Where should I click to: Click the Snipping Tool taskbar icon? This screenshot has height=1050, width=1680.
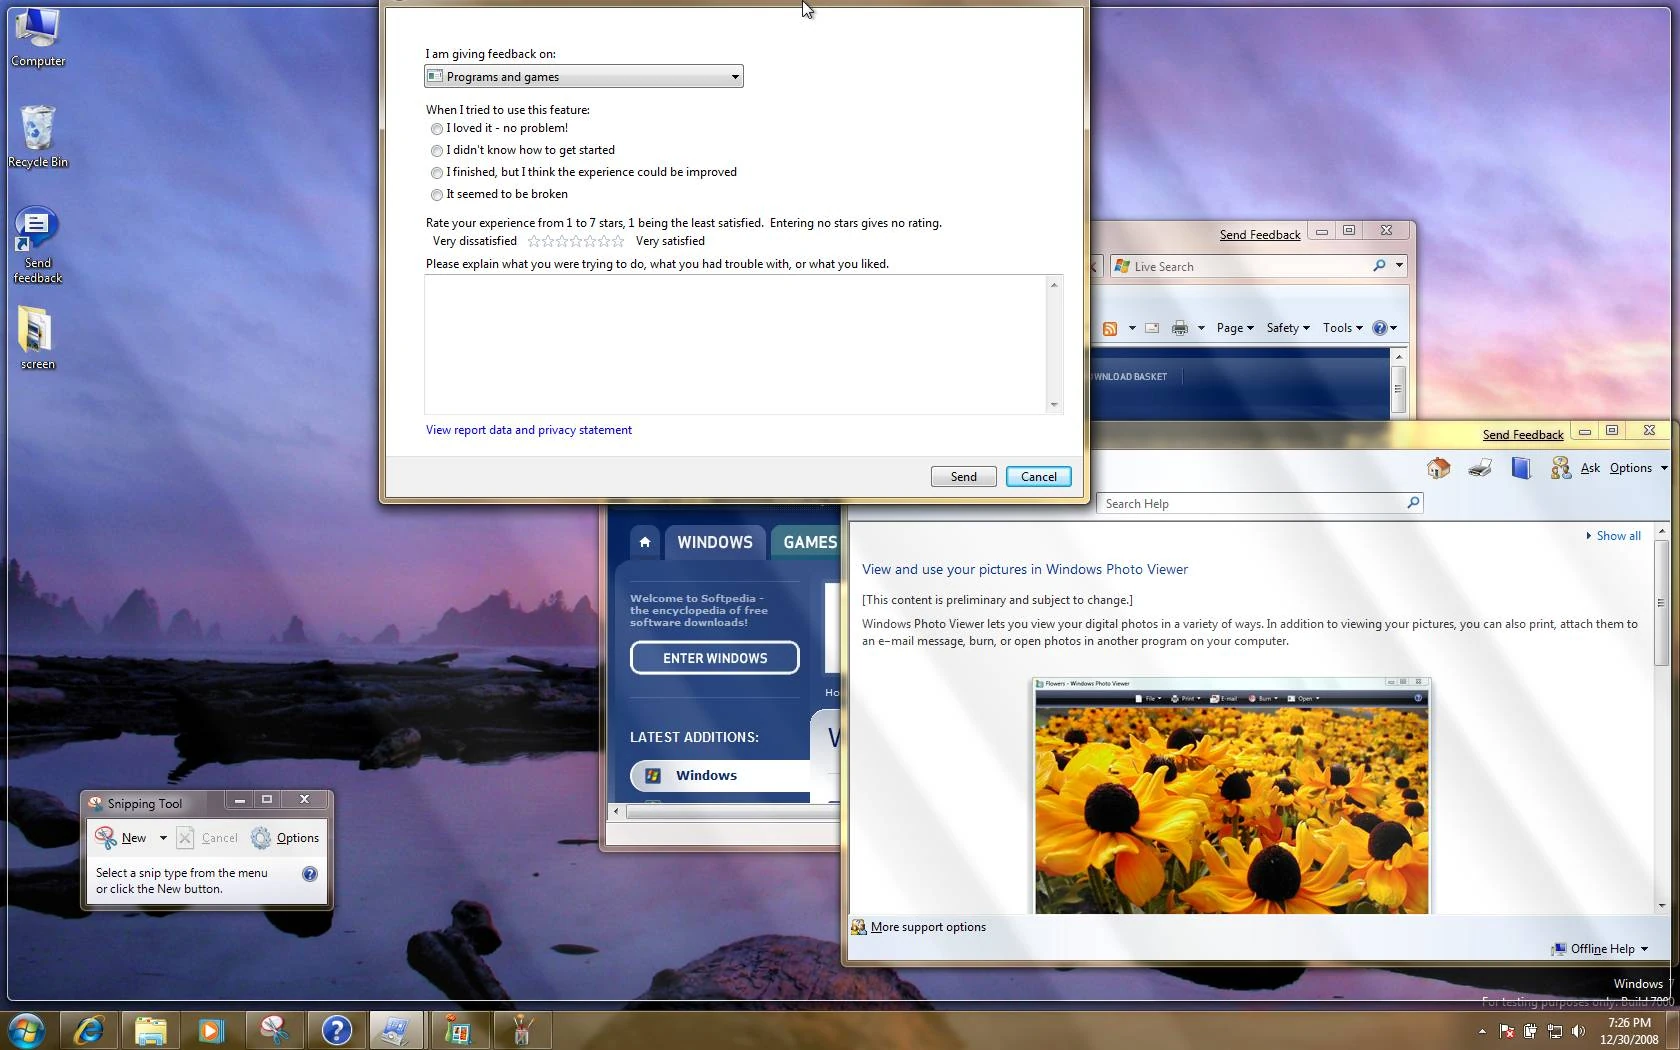point(274,1030)
